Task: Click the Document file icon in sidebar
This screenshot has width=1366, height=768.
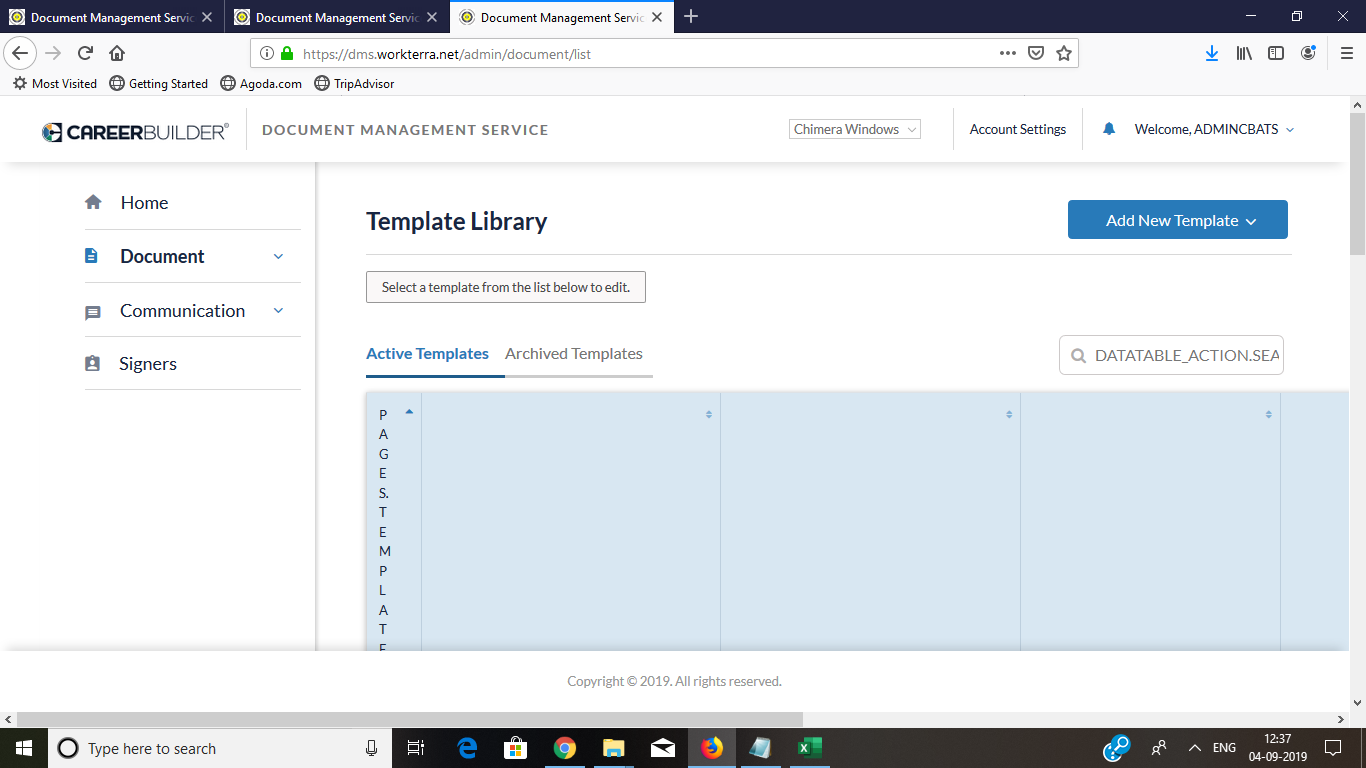Action: pyautogui.click(x=91, y=256)
